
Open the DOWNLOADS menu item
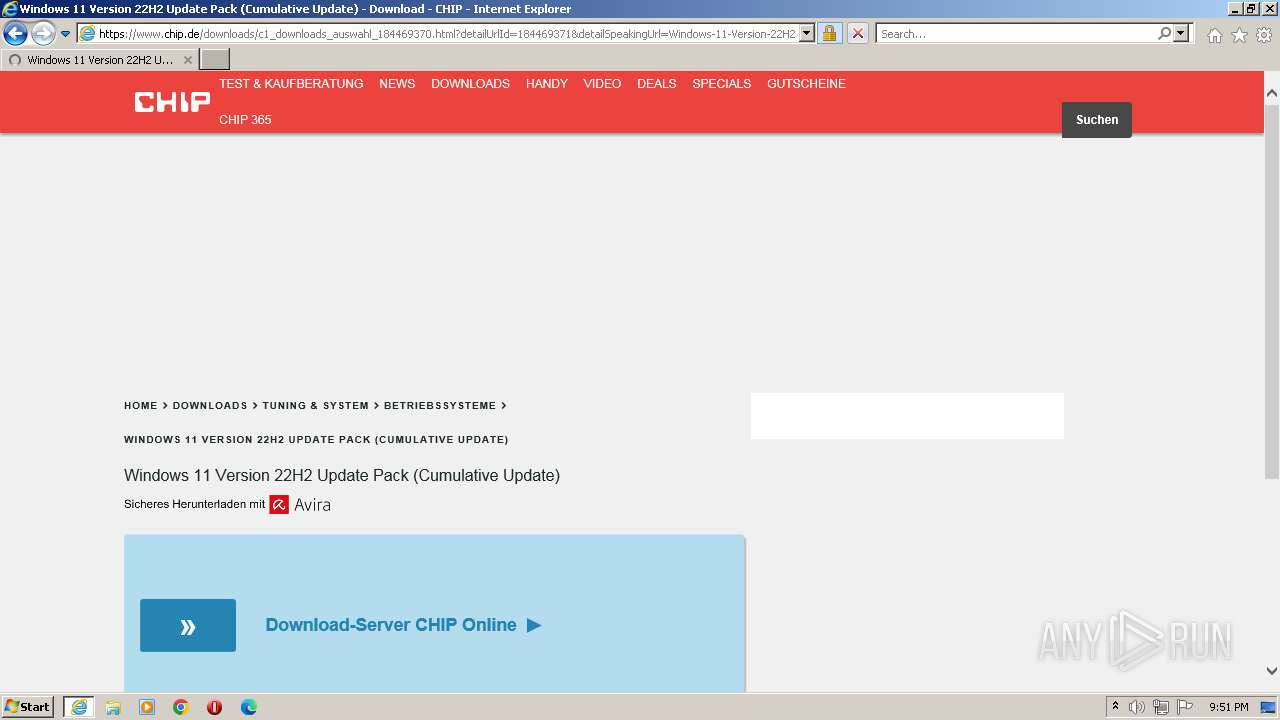[x=470, y=84]
